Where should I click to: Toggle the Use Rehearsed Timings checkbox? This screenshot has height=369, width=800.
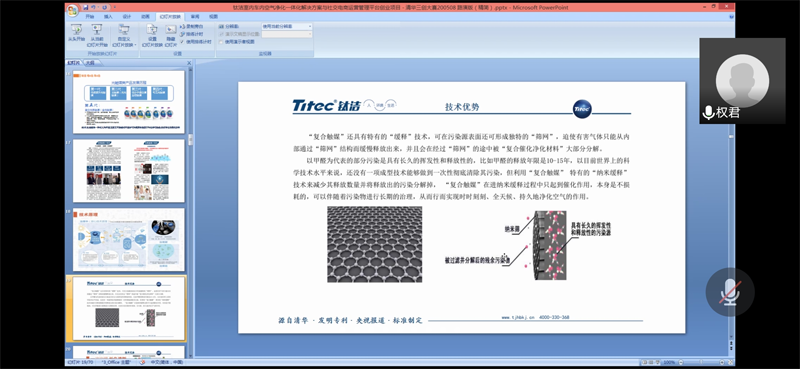[182, 41]
